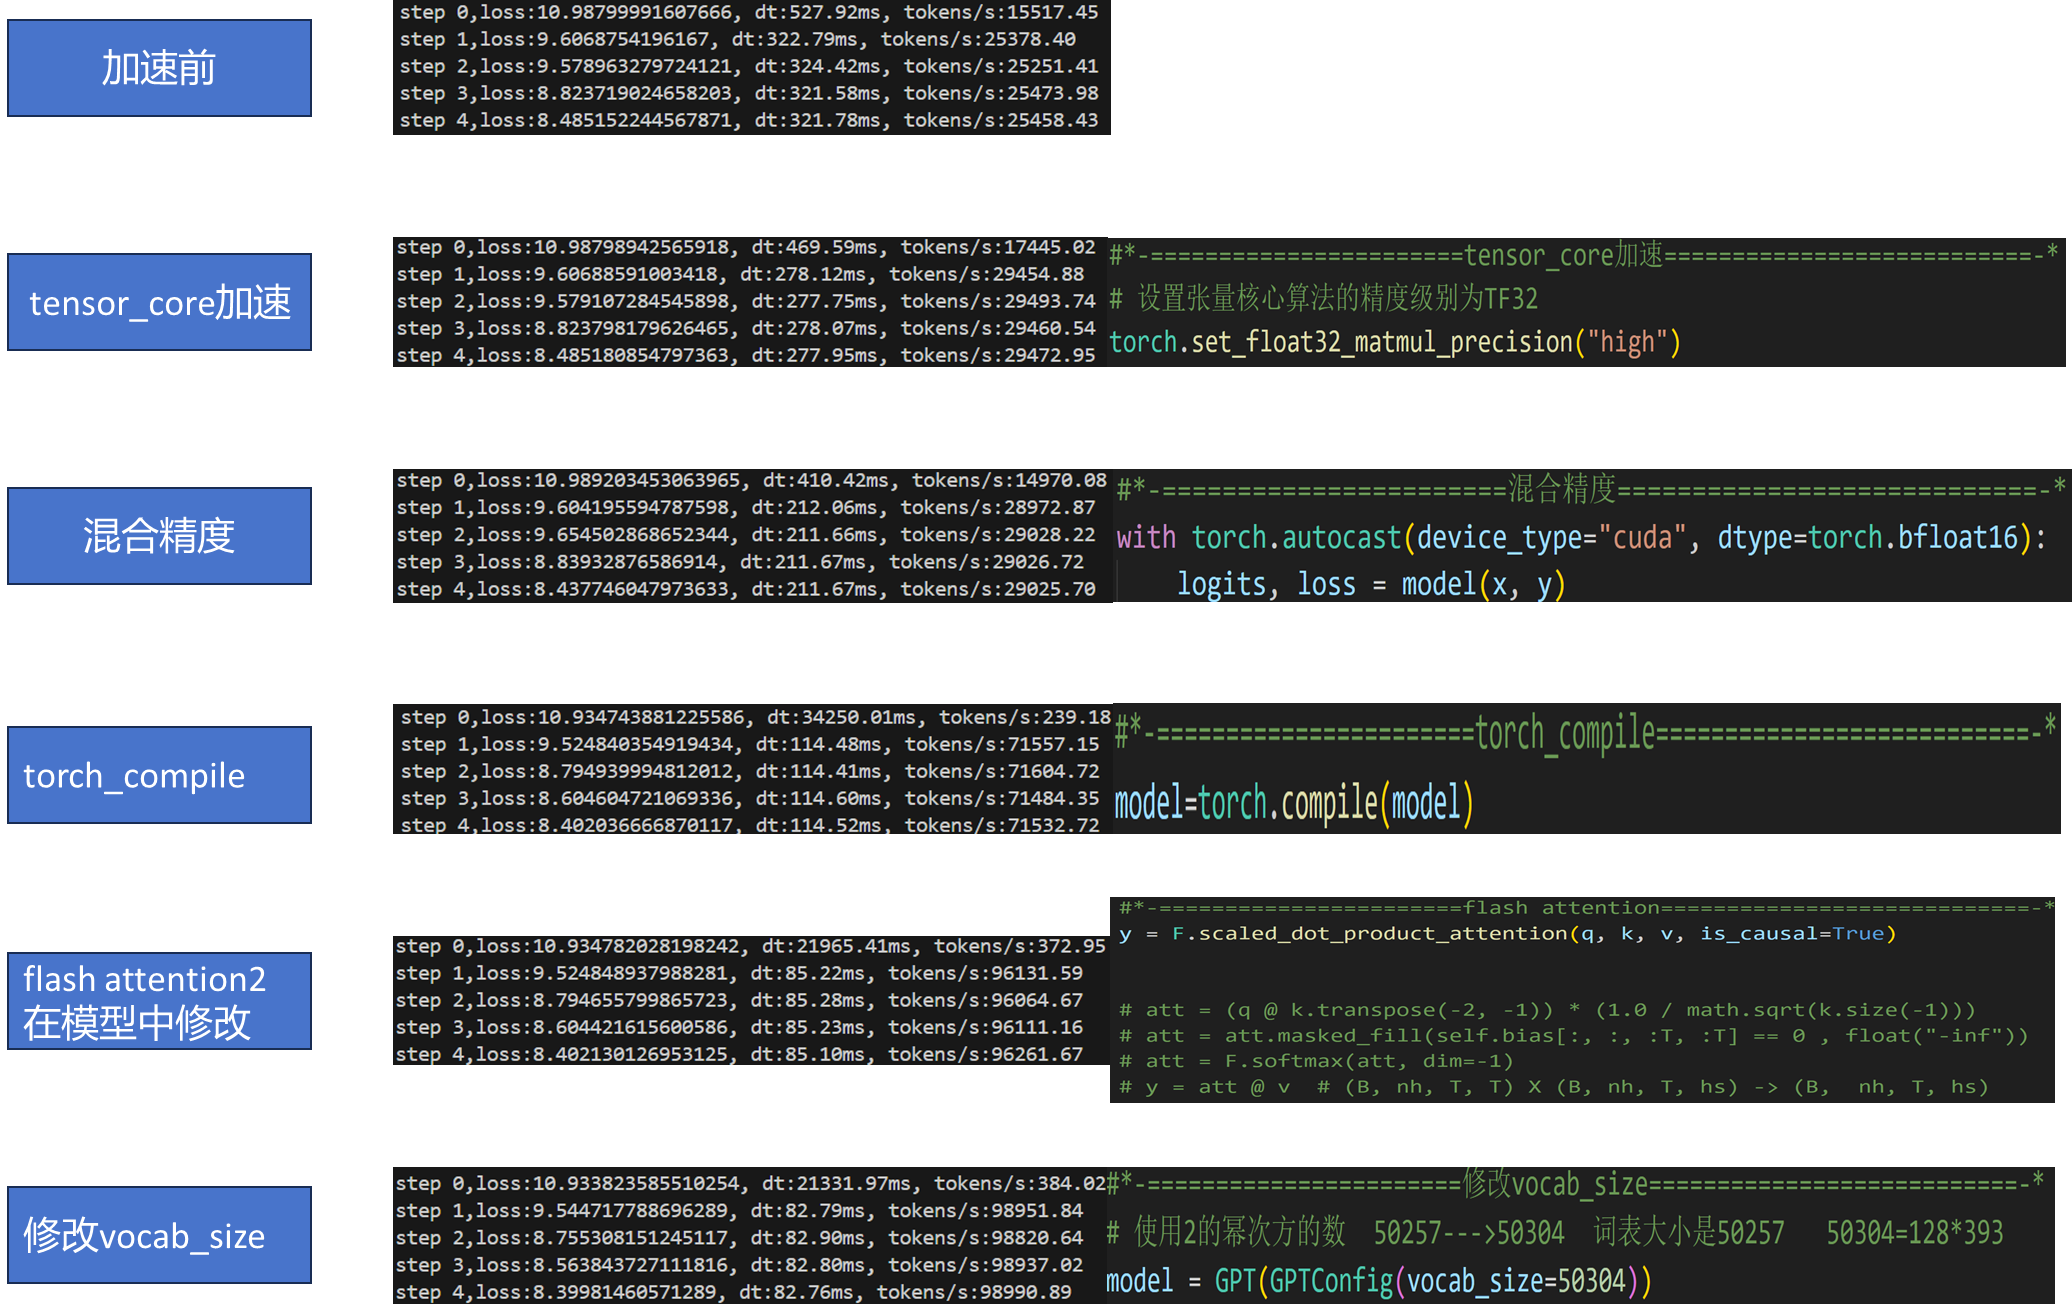Viewport: 2072px width, 1304px height.
Task: Click the mixed precision training log output
Action: pos(750,535)
